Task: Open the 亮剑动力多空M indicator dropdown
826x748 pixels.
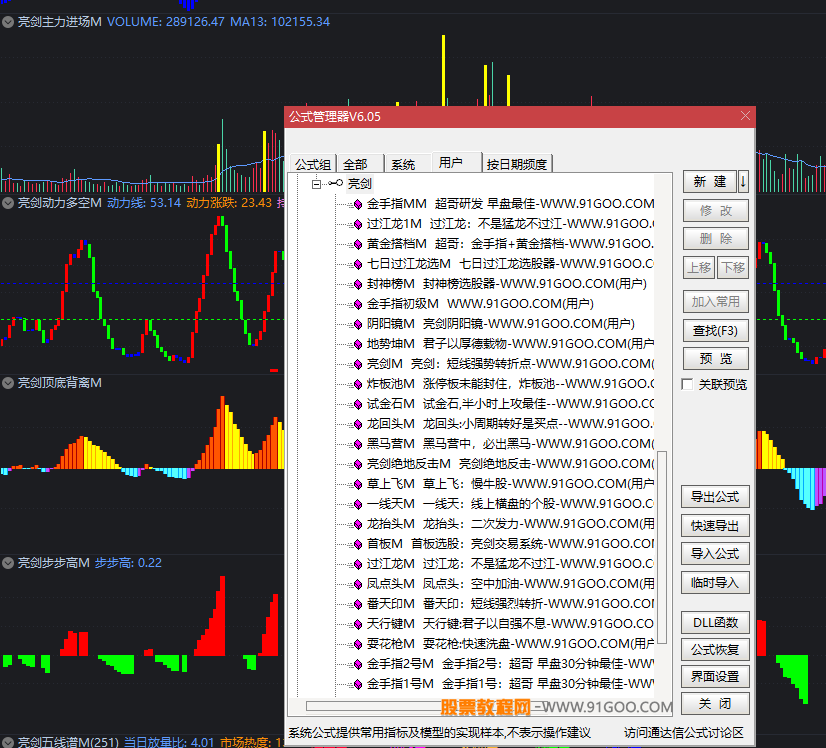Action: (x=8, y=203)
